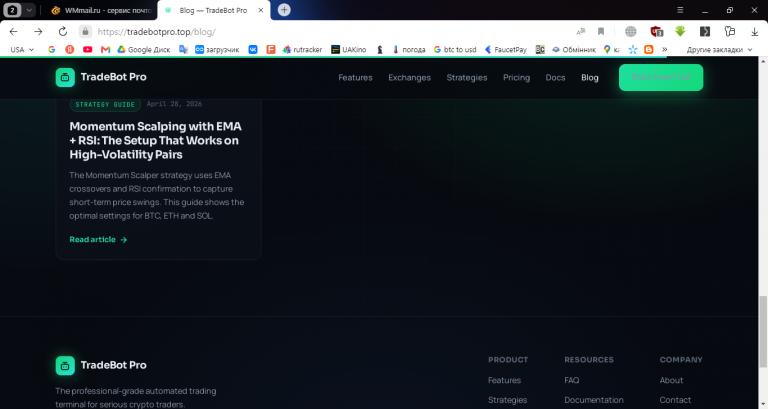Click the vertical page scrollbar thumb

(763, 331)
